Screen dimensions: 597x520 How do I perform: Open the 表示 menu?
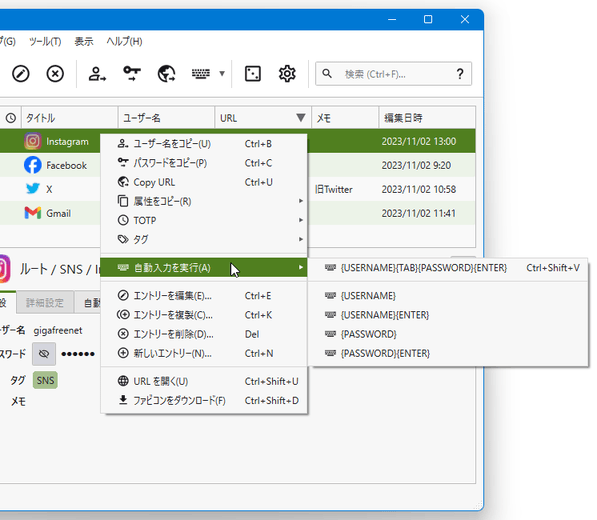point(84,41)
